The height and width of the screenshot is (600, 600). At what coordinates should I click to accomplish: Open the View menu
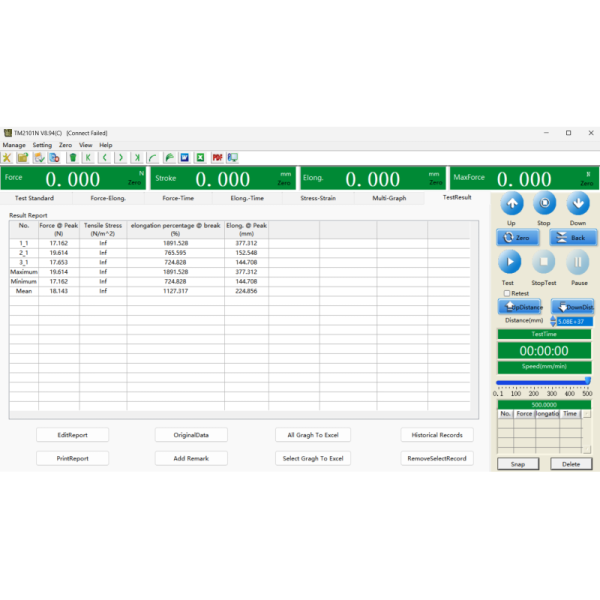86,145
